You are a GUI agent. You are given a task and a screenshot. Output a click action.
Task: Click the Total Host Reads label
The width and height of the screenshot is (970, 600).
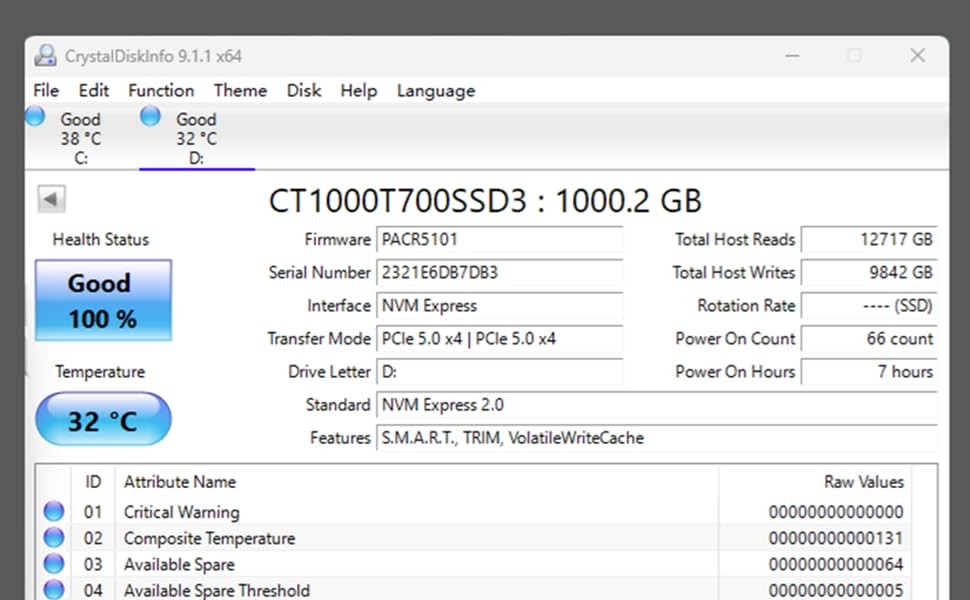click(735, 239)
